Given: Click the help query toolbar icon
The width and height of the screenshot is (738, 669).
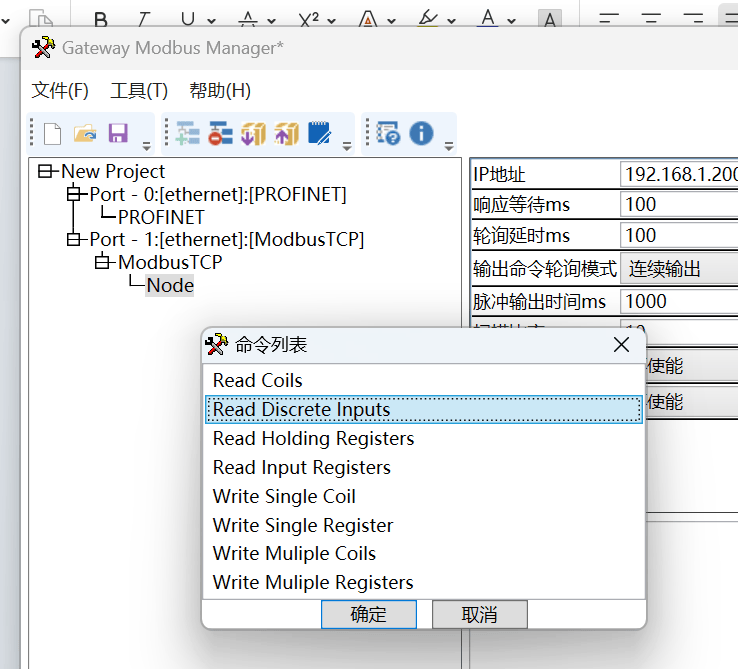Looking at the screenshot, I should coord(388,133).
